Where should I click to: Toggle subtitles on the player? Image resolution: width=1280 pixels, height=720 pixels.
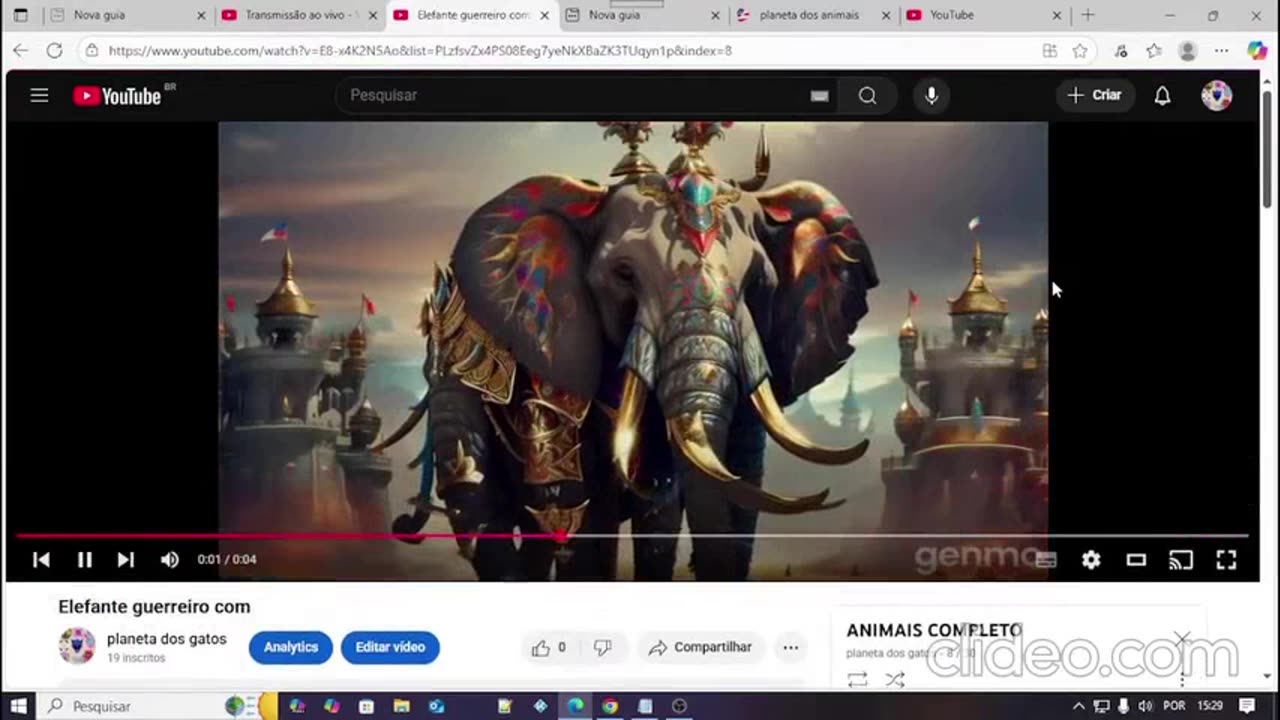[1045, 560]
